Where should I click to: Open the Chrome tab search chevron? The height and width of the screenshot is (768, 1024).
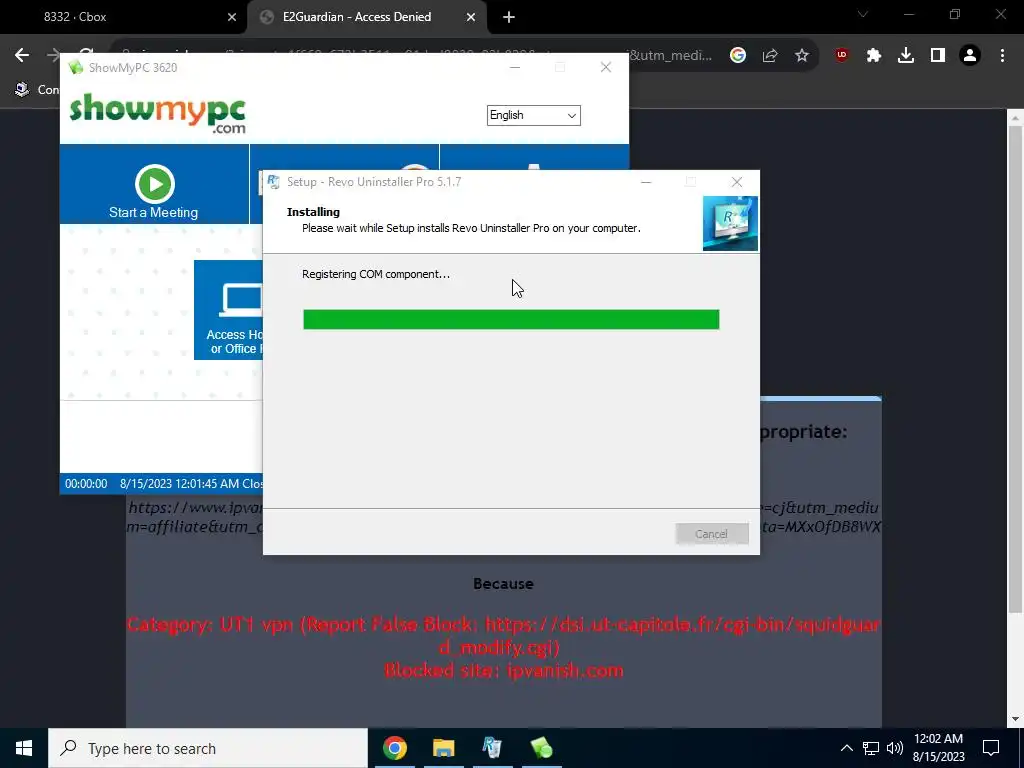(863, 14)
